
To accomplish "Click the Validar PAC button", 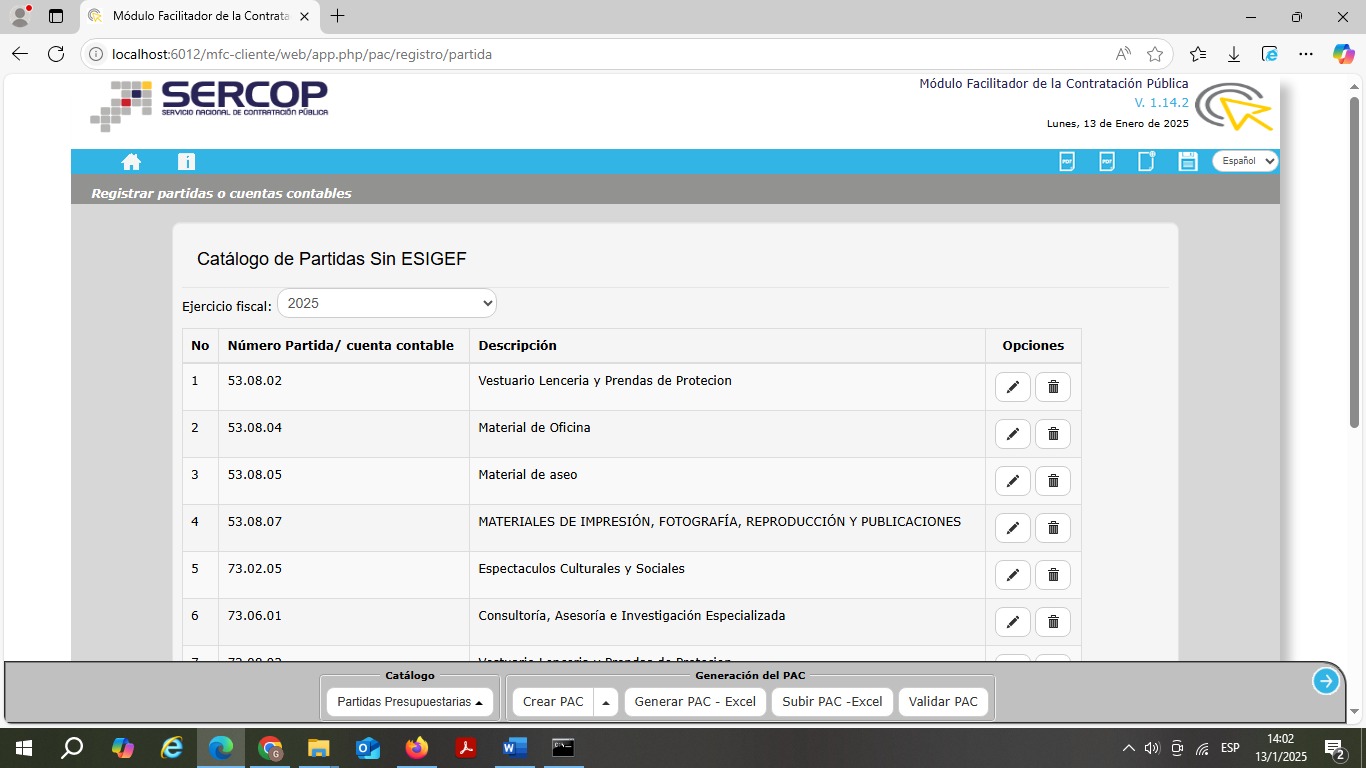I will tap(943, 702).
